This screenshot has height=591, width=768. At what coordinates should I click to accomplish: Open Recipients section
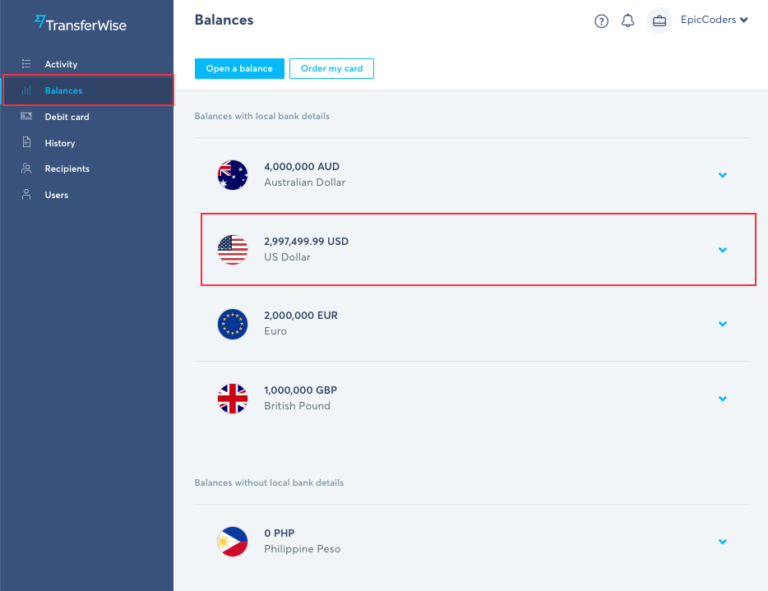(x=67, y=168)
